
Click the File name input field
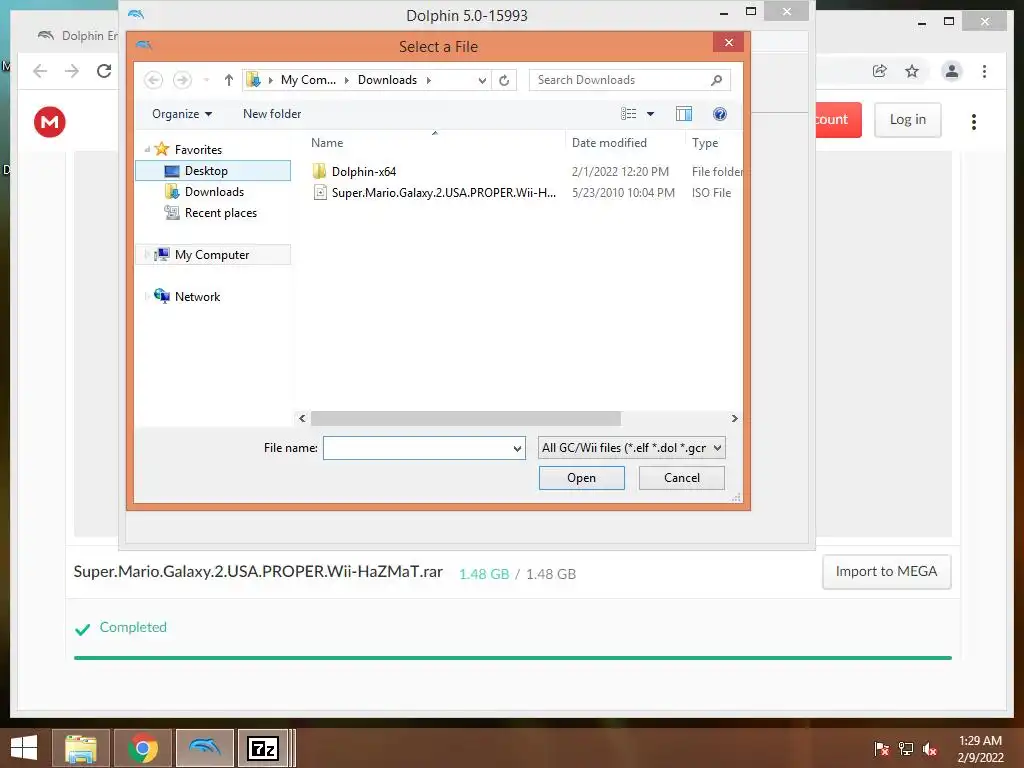tap(417, 448)
